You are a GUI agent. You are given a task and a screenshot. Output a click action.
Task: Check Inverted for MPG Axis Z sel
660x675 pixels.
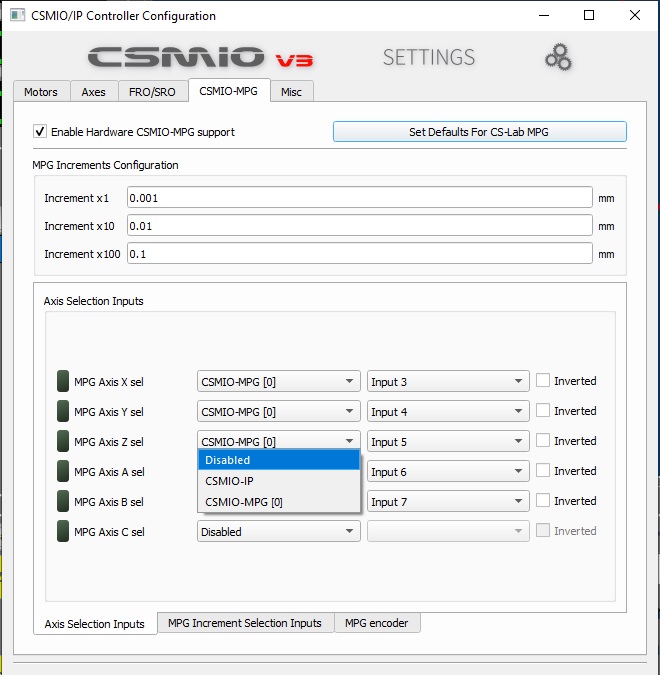[543, 441]
